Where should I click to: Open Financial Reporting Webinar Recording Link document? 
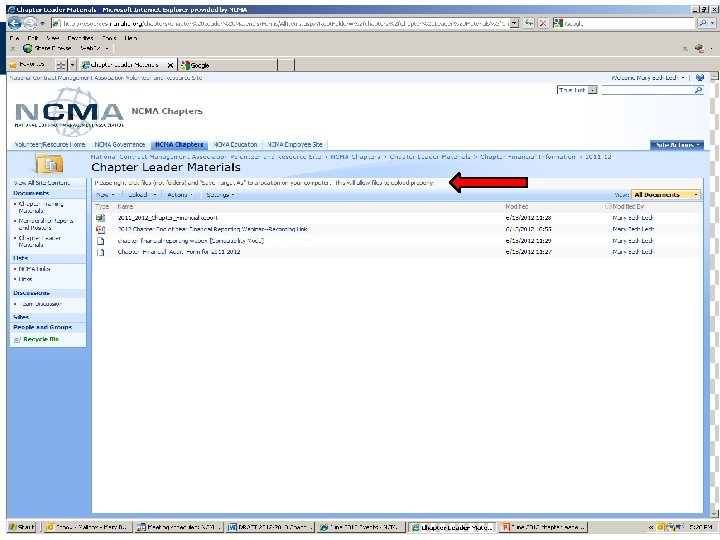point(212,229)
